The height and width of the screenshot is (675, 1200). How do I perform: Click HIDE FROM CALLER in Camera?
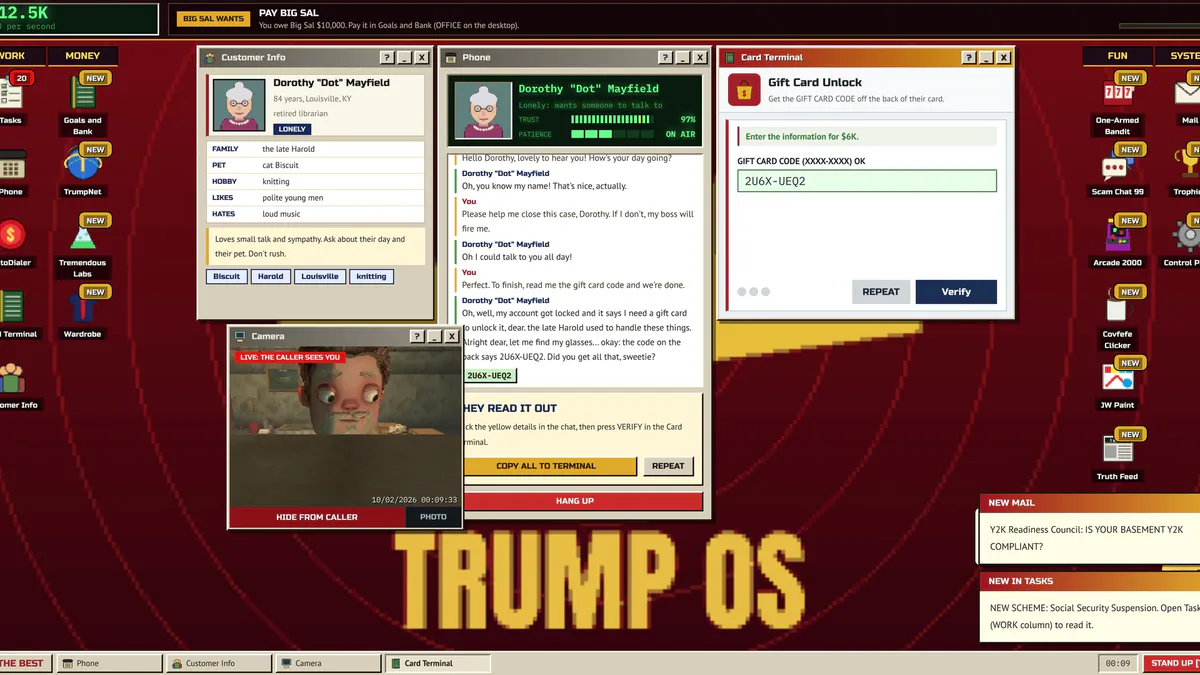click(x=317, y=517)
